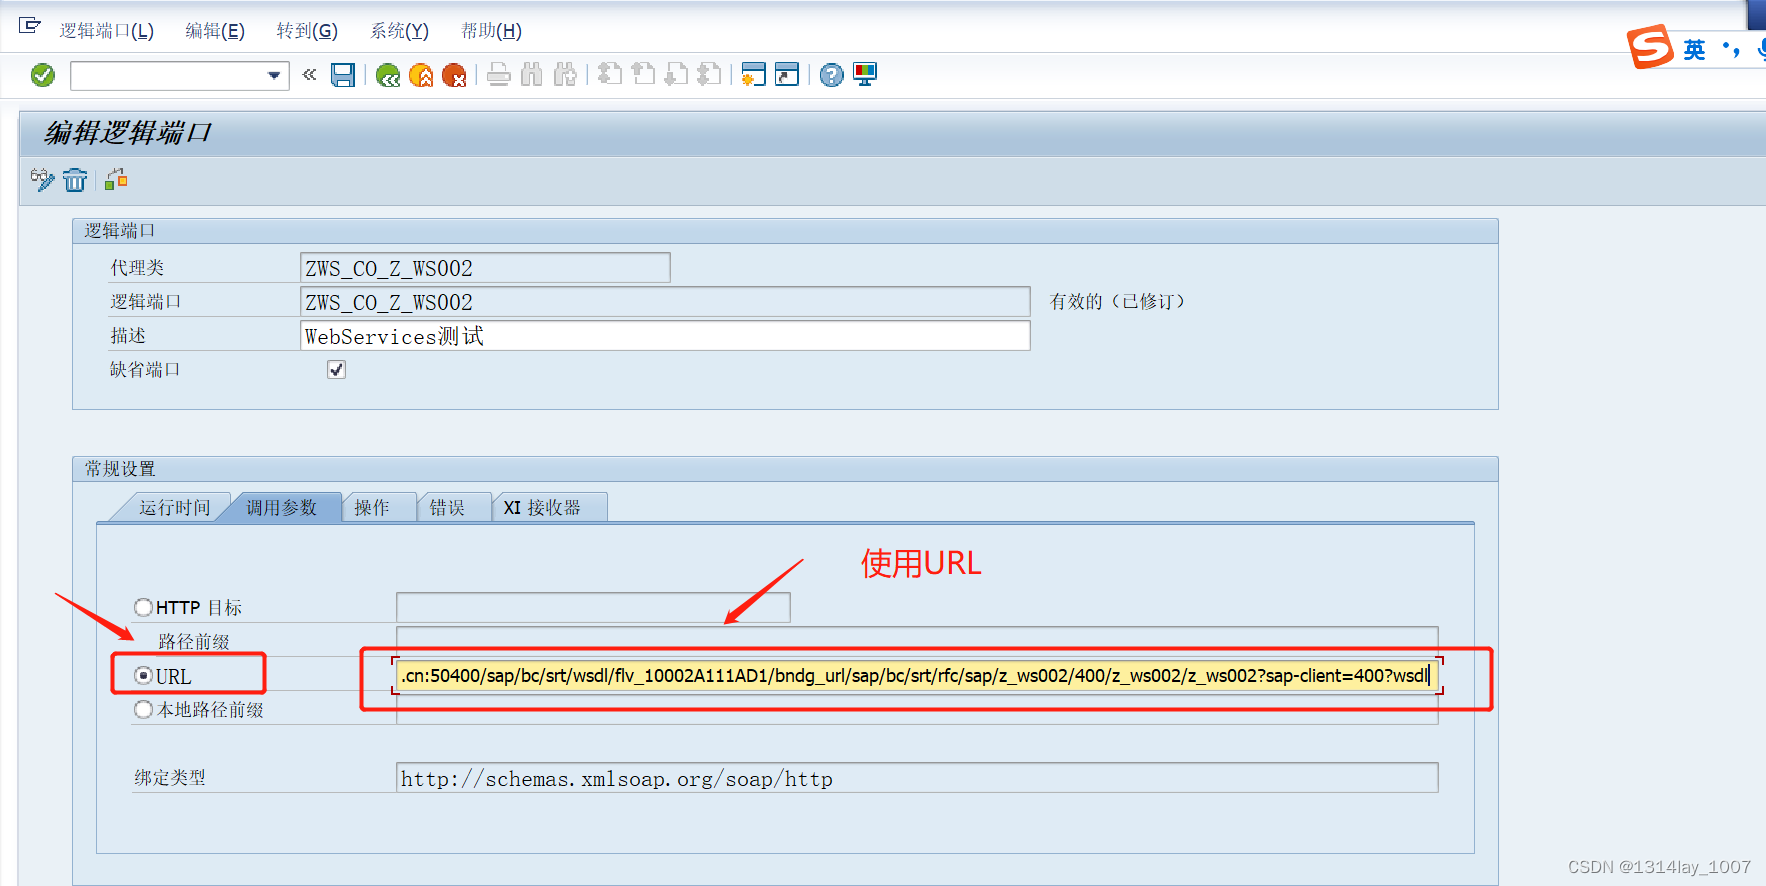Go to the Next Page icon
The image size is (1766, 886).
pos(676,75)
